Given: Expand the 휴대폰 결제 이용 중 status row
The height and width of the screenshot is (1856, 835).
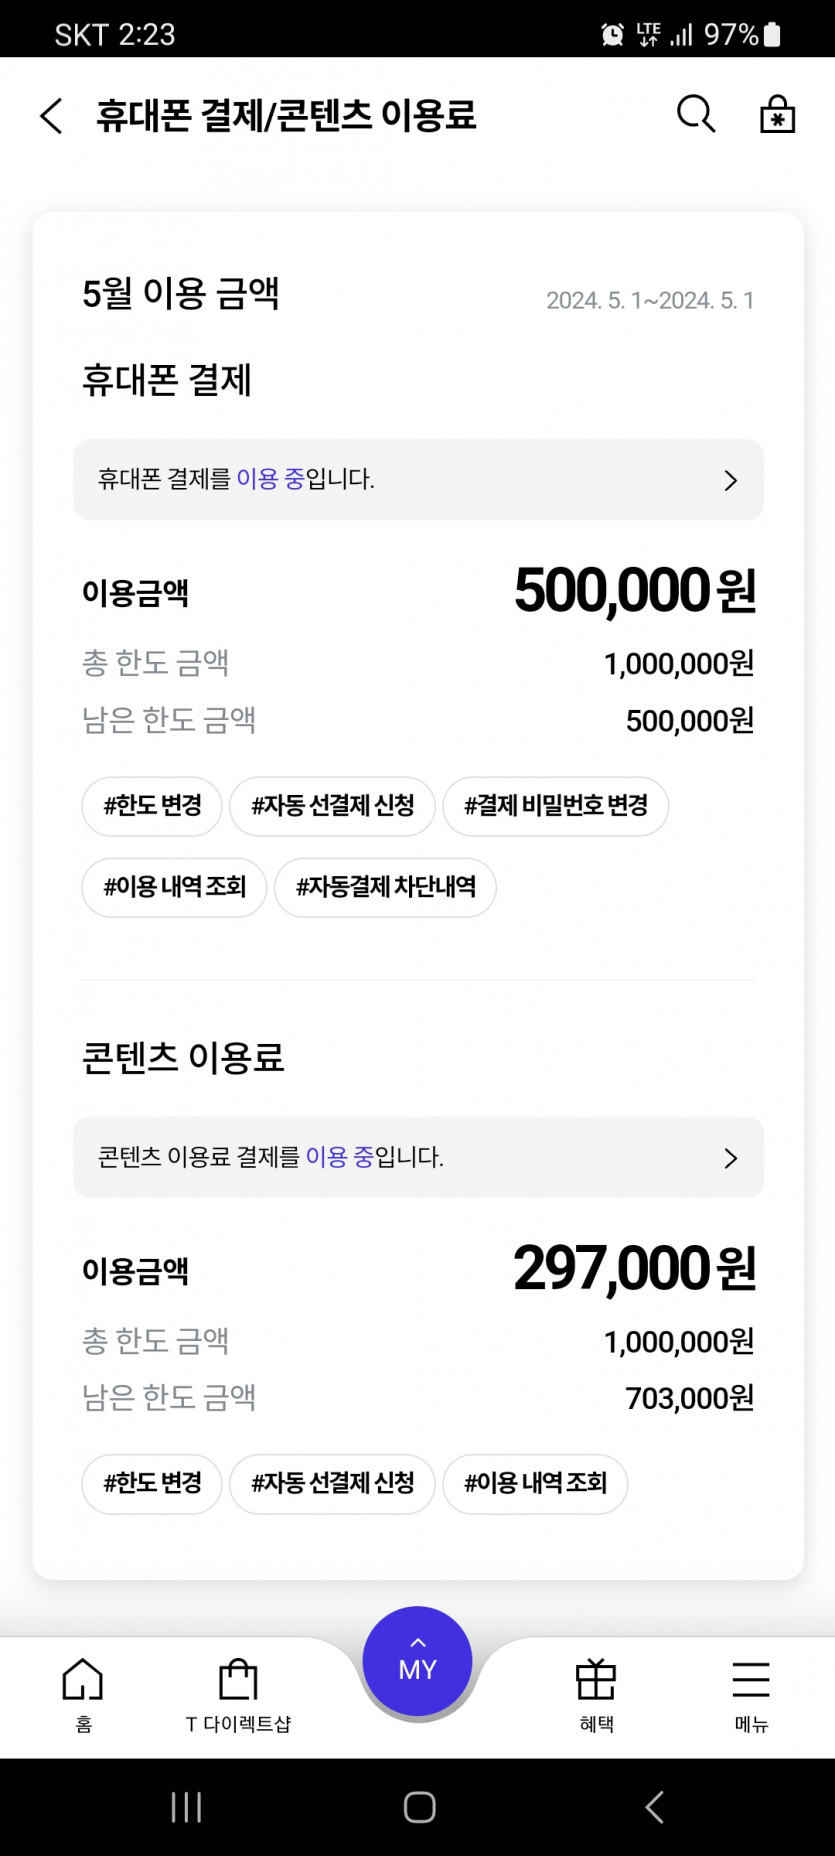Looking at the screenshot, I should point(418,480).
